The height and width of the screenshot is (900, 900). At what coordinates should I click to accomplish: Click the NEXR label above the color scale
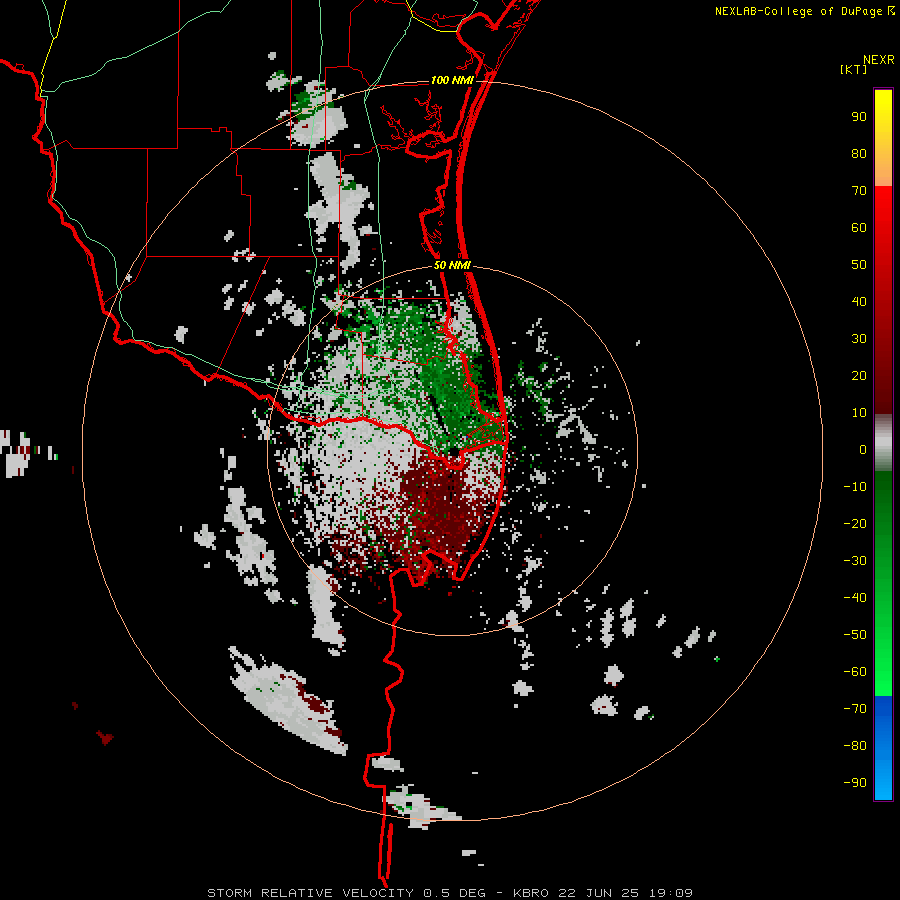pos(878,60)
